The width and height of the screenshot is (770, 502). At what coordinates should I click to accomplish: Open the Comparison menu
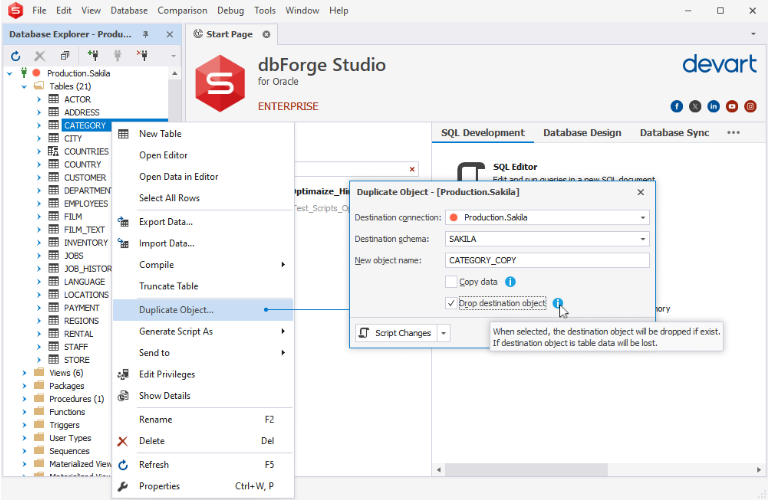[182, 10]
